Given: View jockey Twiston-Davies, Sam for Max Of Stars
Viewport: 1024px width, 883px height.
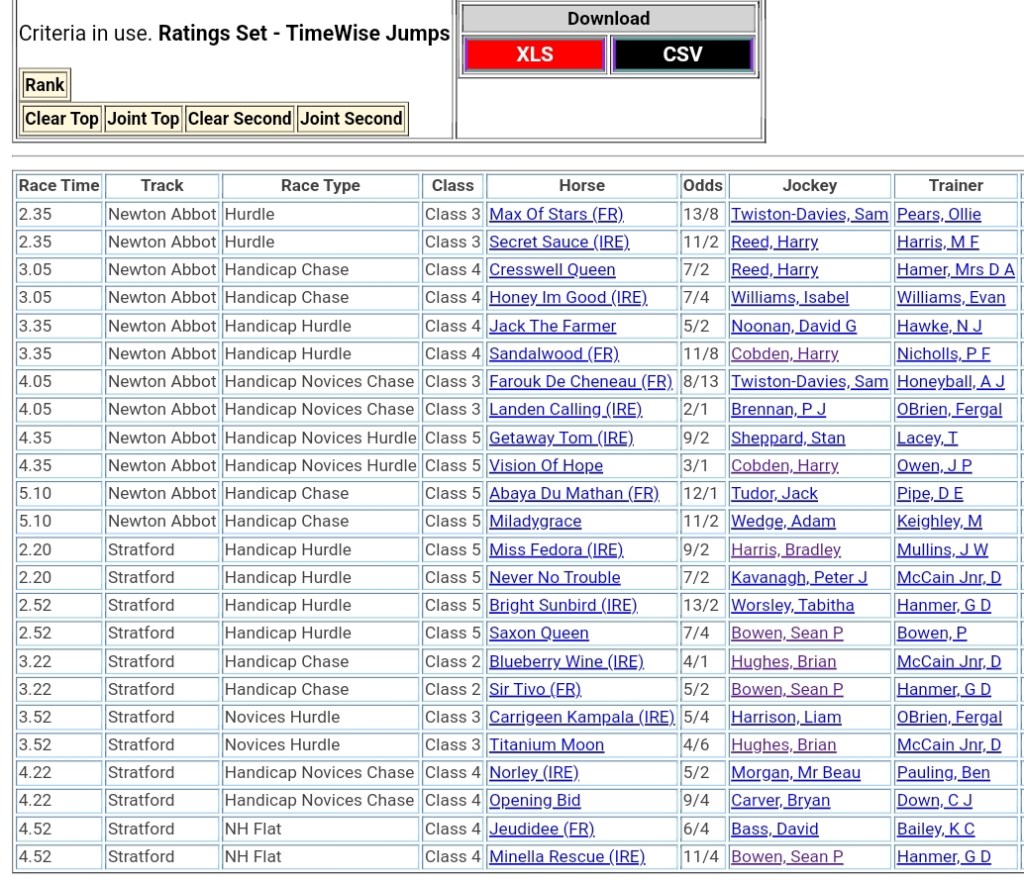Looking at the screenshot, I should click(x=809, y=214).
